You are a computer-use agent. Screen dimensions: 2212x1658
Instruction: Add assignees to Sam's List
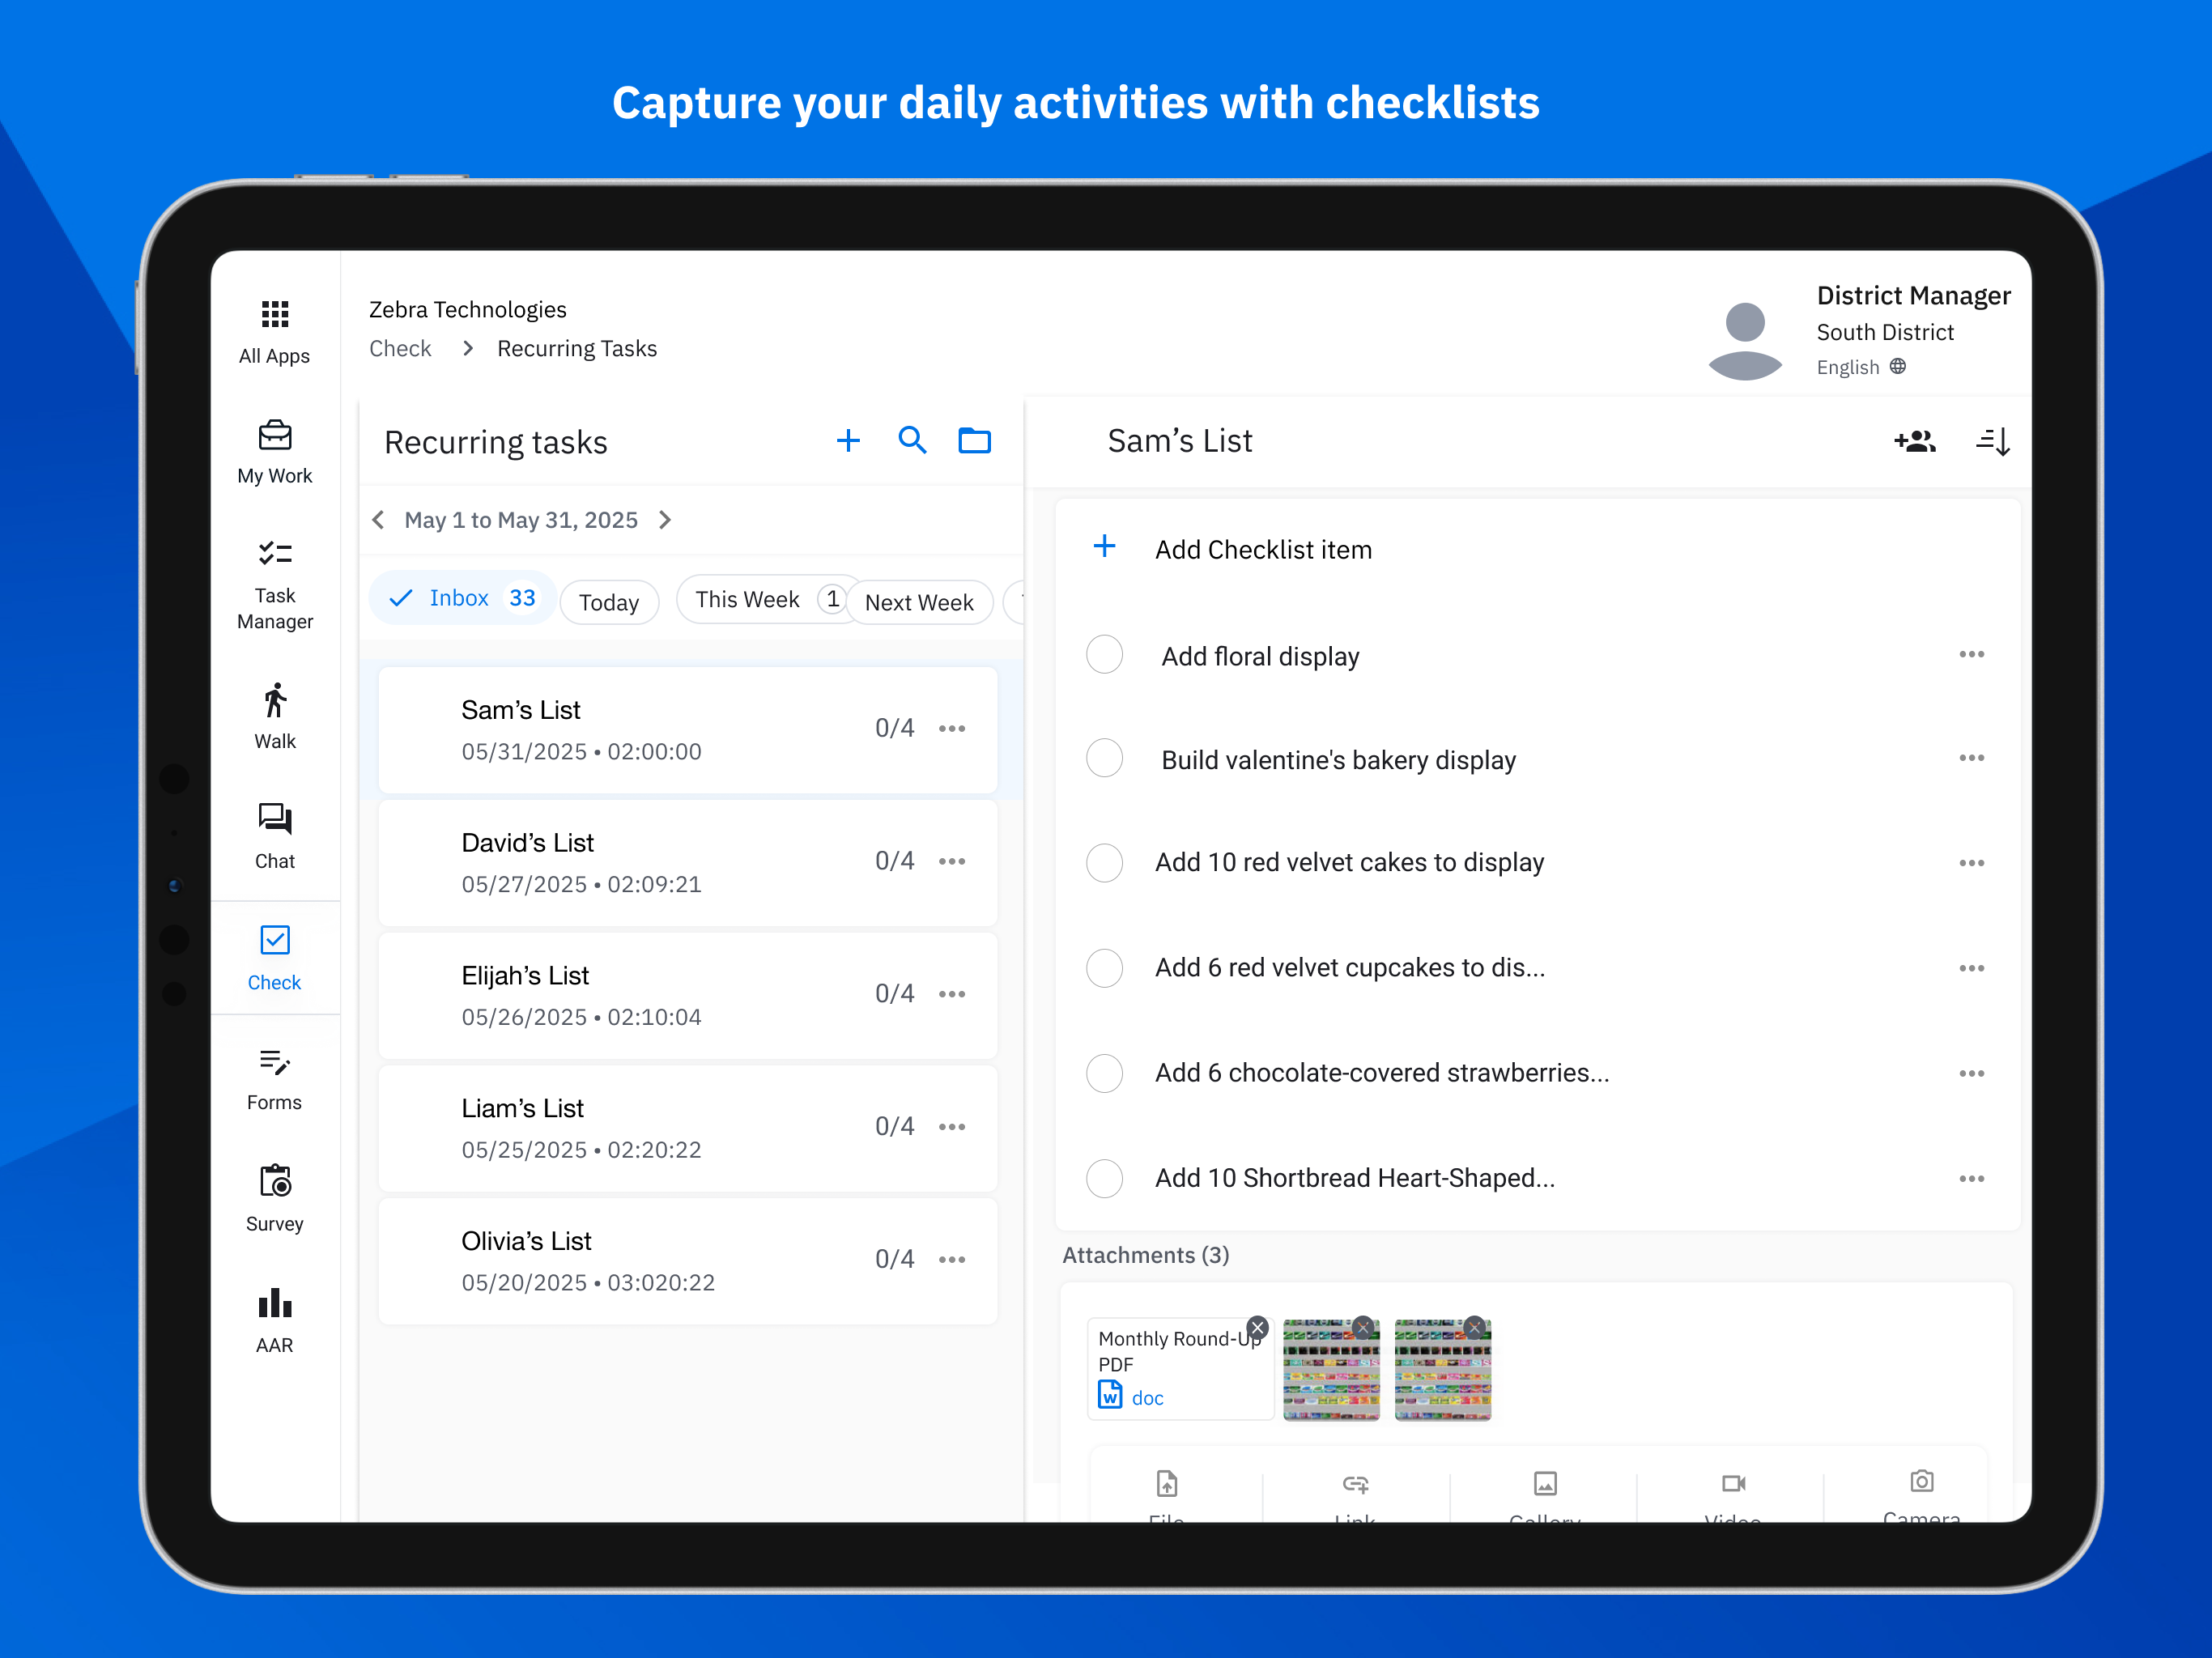coord(1914,441)
